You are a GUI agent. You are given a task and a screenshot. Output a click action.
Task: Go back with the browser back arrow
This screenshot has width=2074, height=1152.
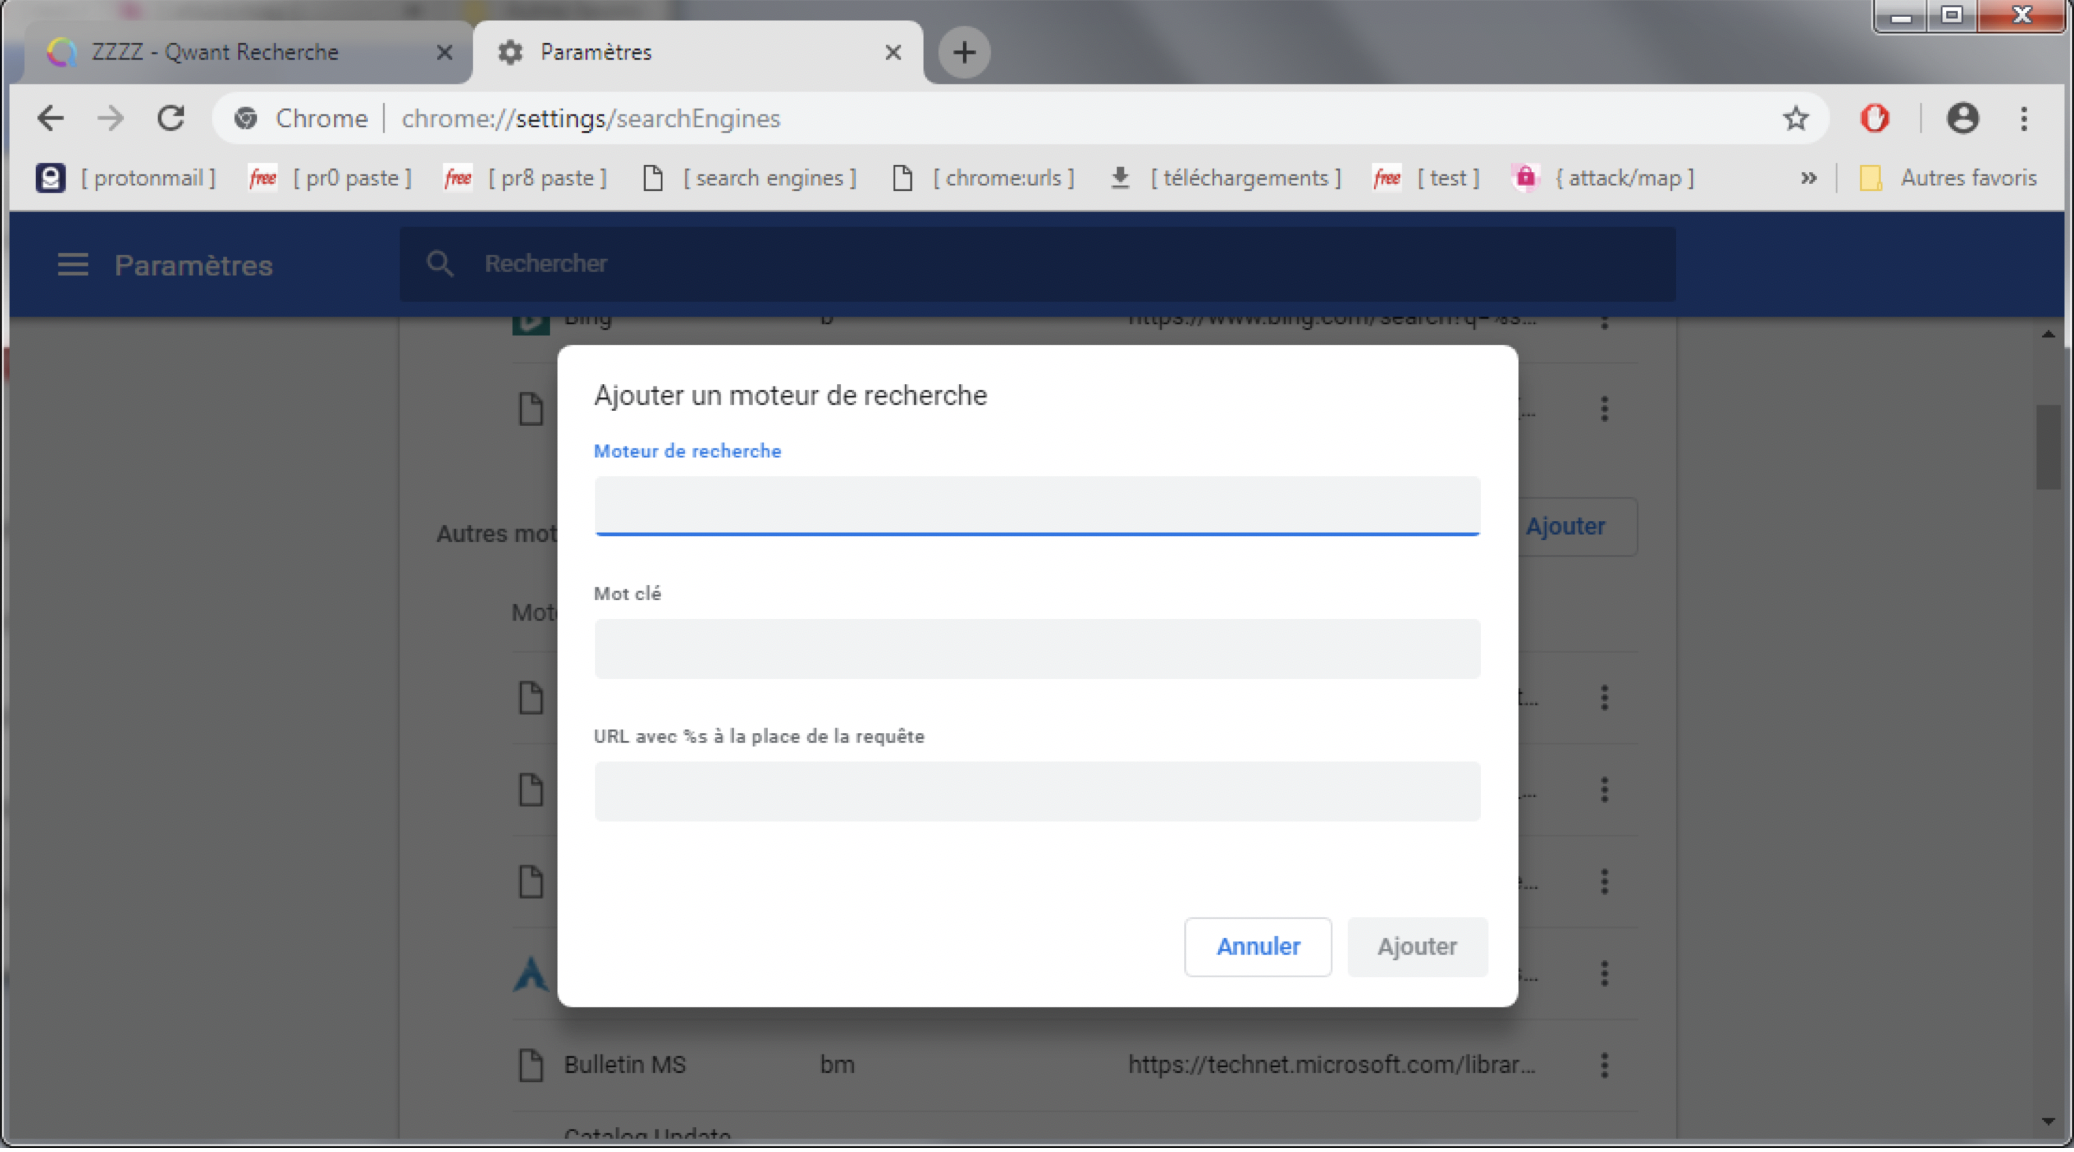[x=50, y=119]
